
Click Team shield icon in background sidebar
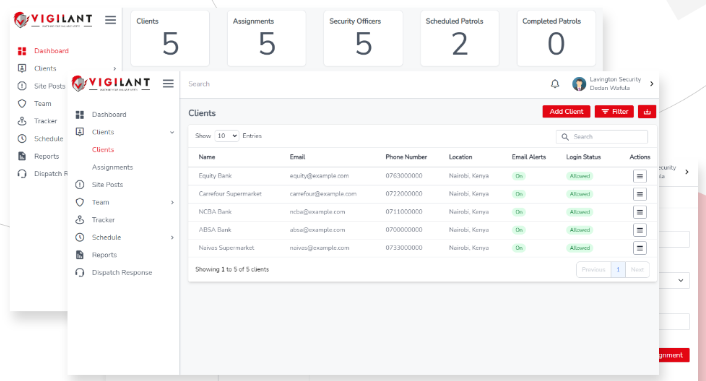point(22,104)
